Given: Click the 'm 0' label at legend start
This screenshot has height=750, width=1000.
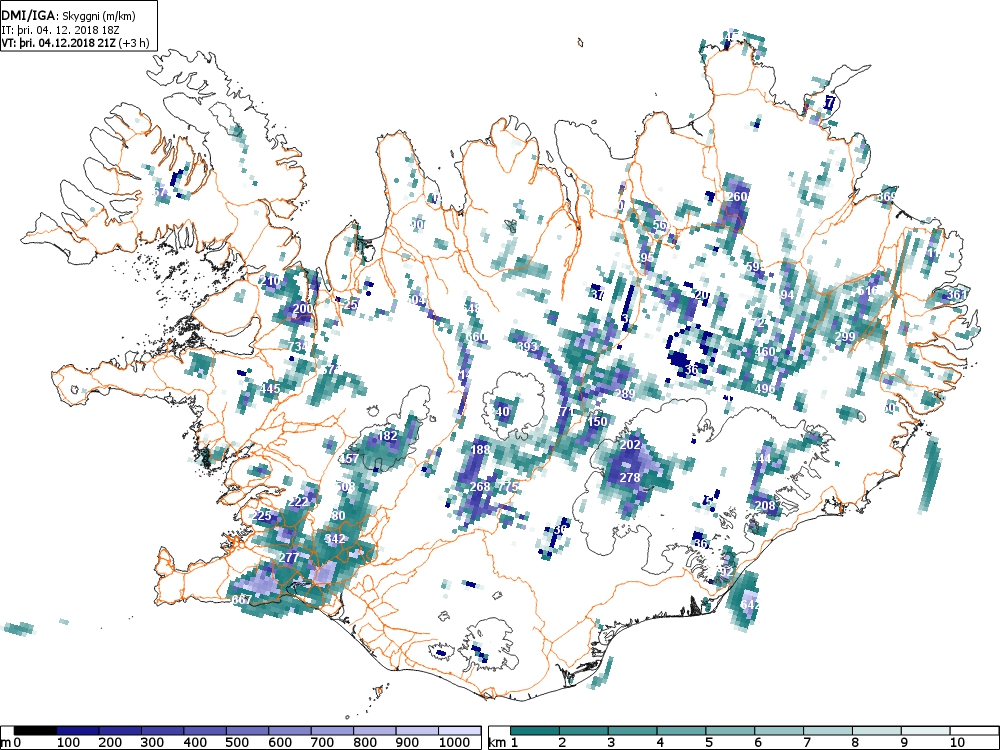Looking at the screenshot, I should [x=11, y=742].
